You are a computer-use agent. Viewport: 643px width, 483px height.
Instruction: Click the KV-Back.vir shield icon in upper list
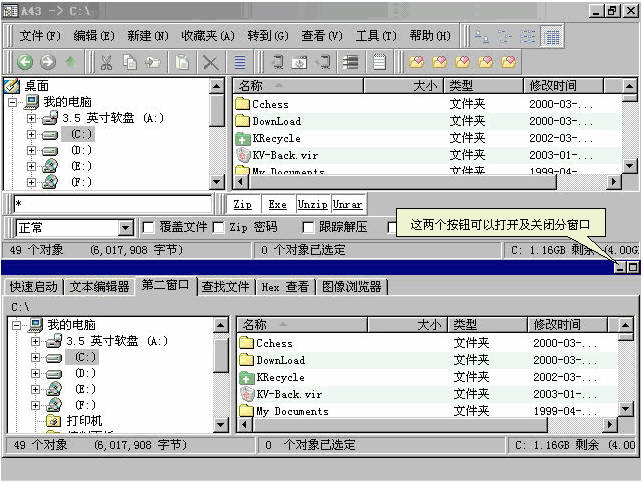[243, 155]
